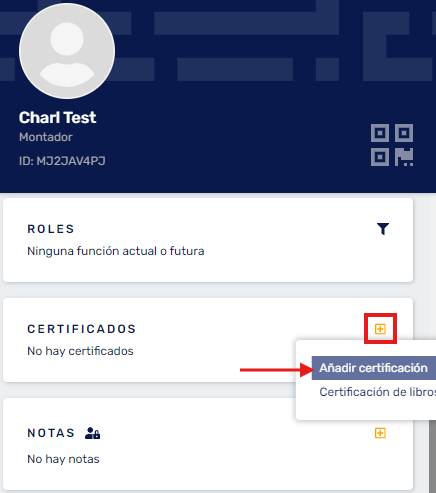Click the ID MJ2JAV4PJ text

pyautogui.click(x=62, y=161)
